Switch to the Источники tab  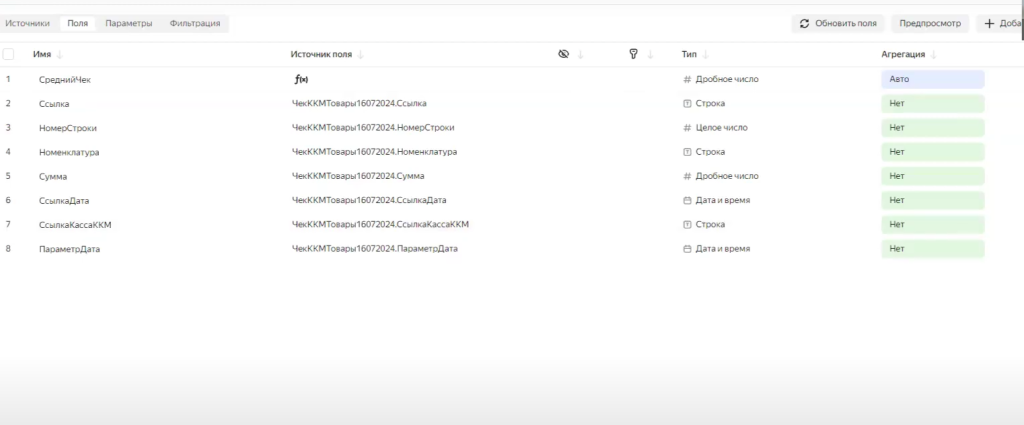[x=28, y=23]
